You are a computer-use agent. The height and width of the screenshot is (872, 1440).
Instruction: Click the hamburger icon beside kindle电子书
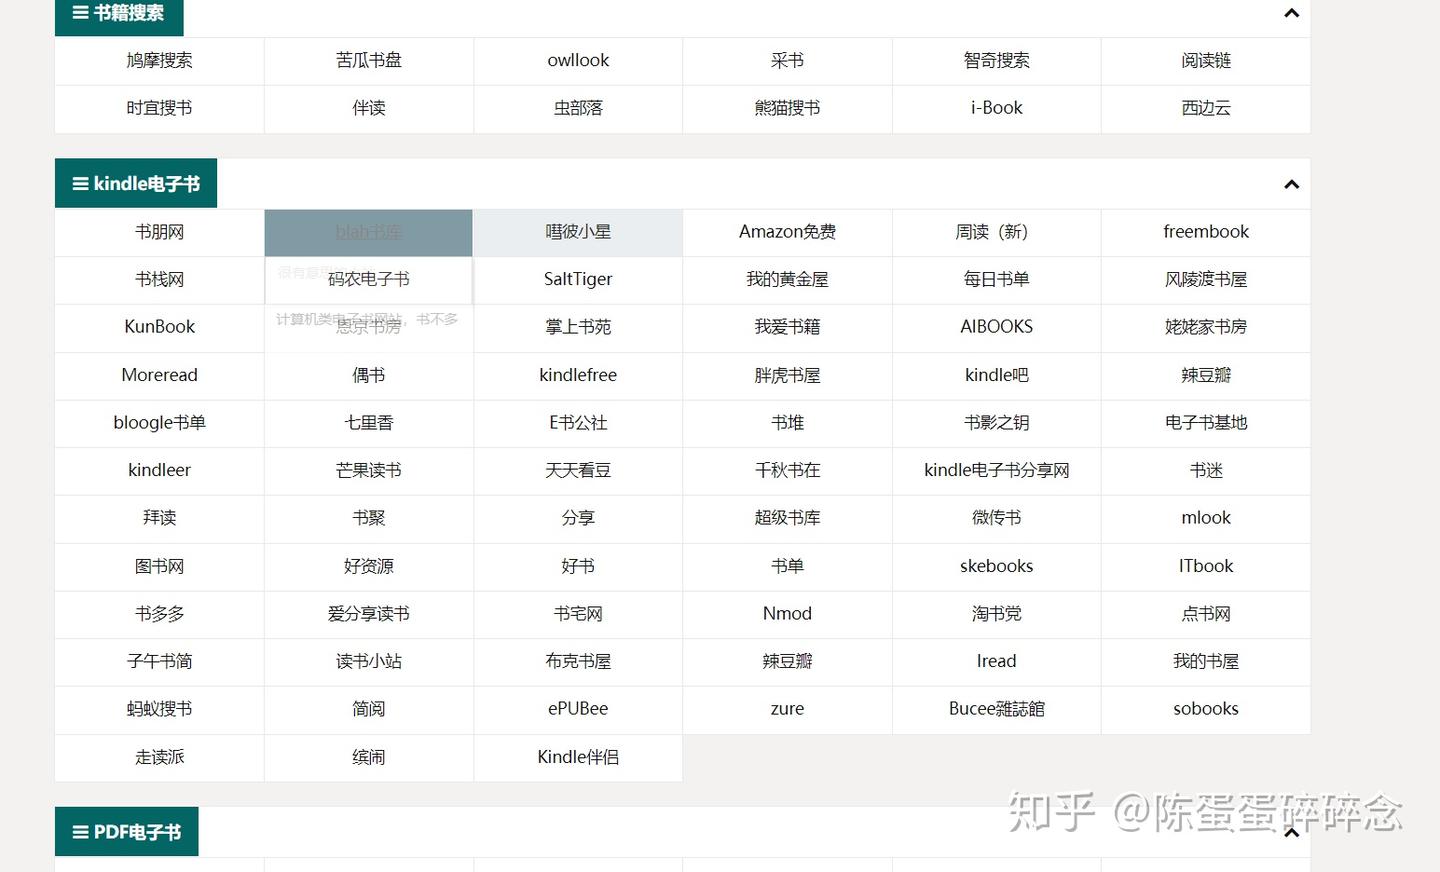coord(79,183)
